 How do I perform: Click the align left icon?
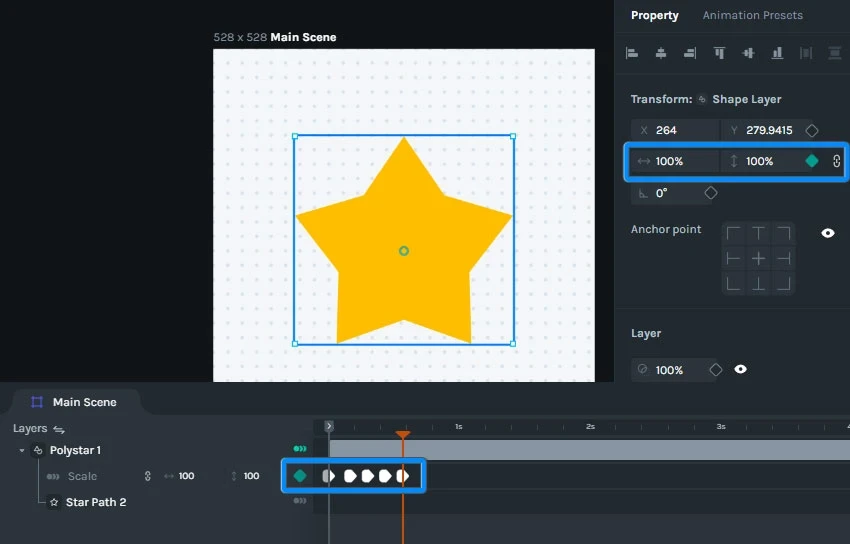point(632,53)
